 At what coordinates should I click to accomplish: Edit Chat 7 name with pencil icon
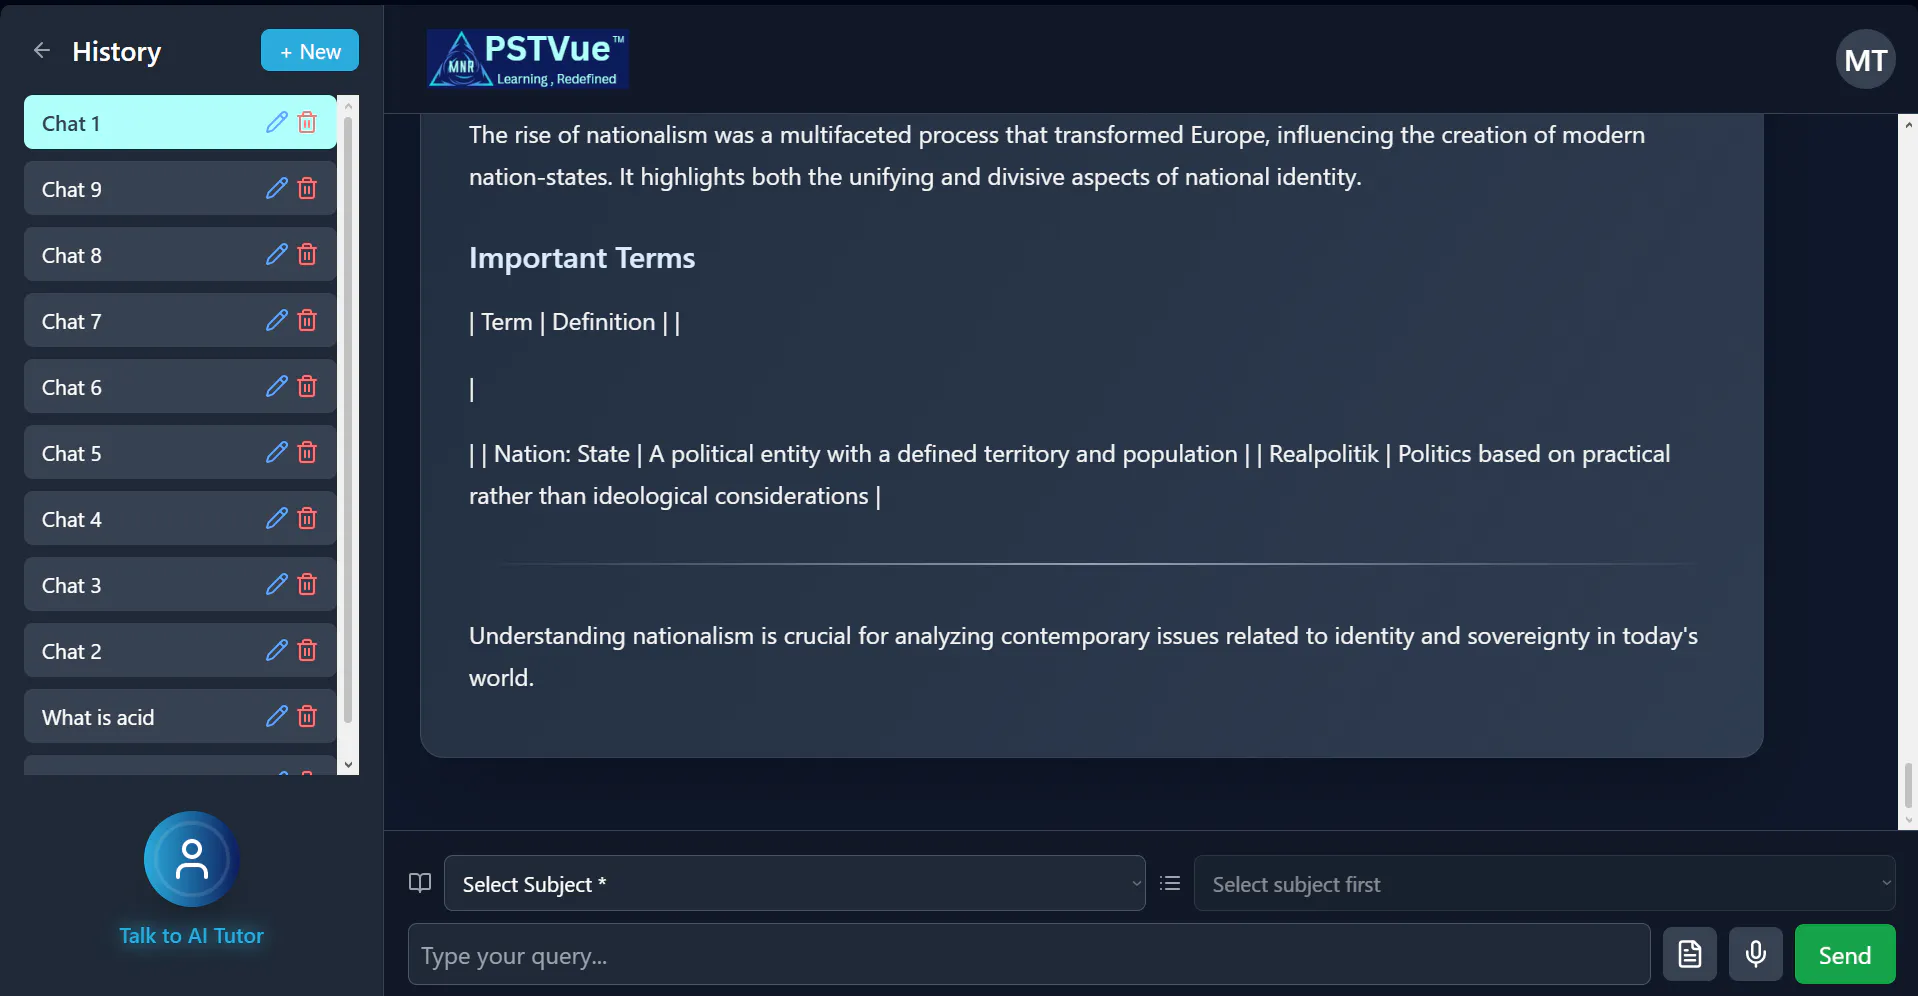277,320
